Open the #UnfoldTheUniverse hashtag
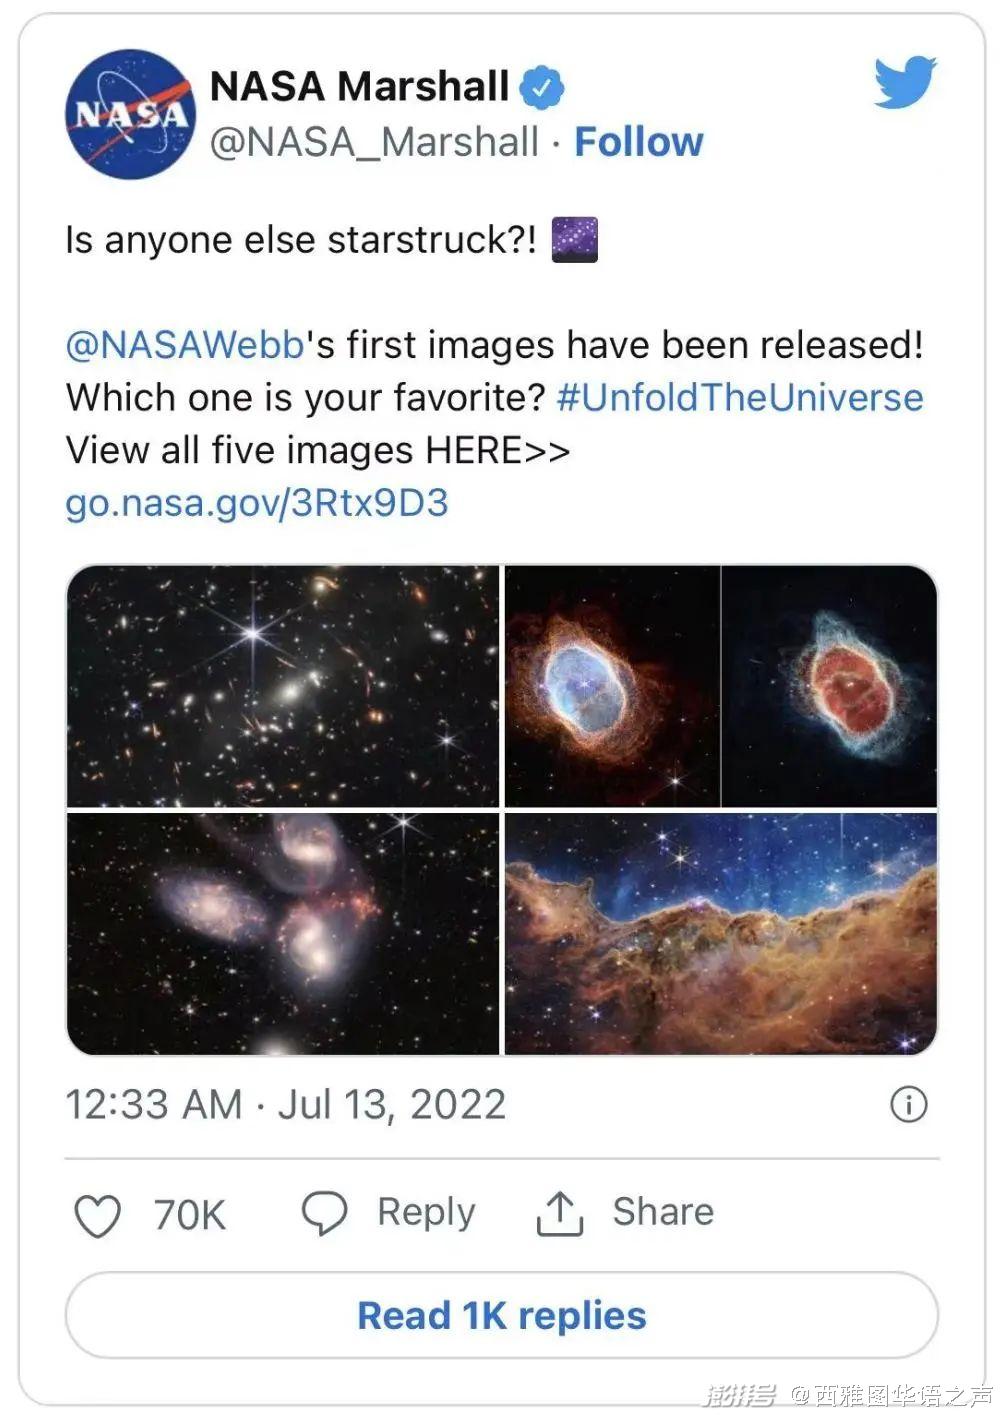1008x1415 pixels. pos(740,398)
